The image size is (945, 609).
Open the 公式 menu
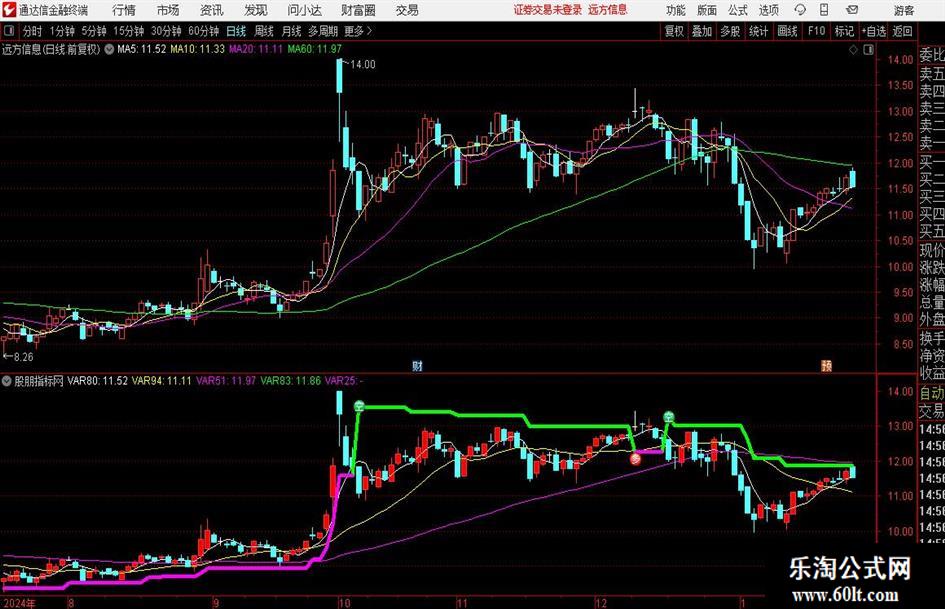[x=738, y=10]
